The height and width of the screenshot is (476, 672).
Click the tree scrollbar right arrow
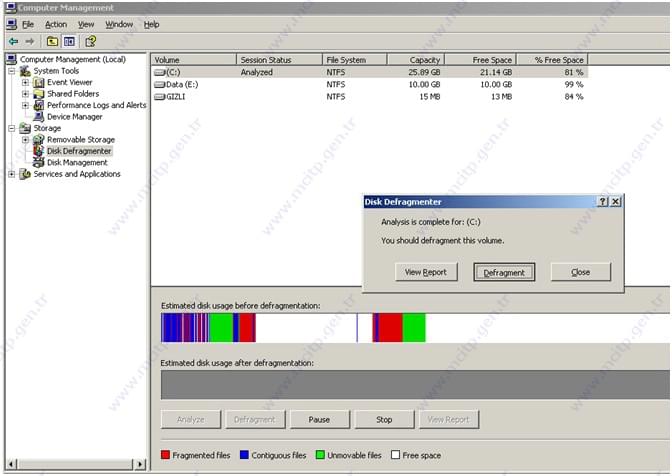140,464
